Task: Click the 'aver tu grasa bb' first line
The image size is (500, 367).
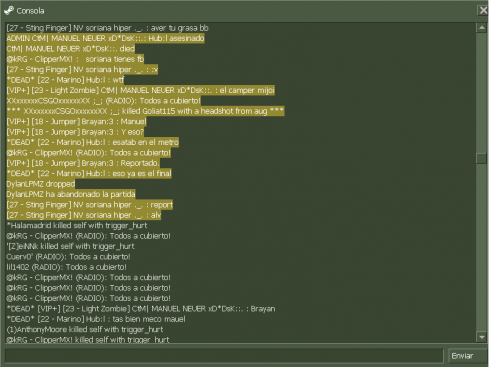Action: [107, 28]
